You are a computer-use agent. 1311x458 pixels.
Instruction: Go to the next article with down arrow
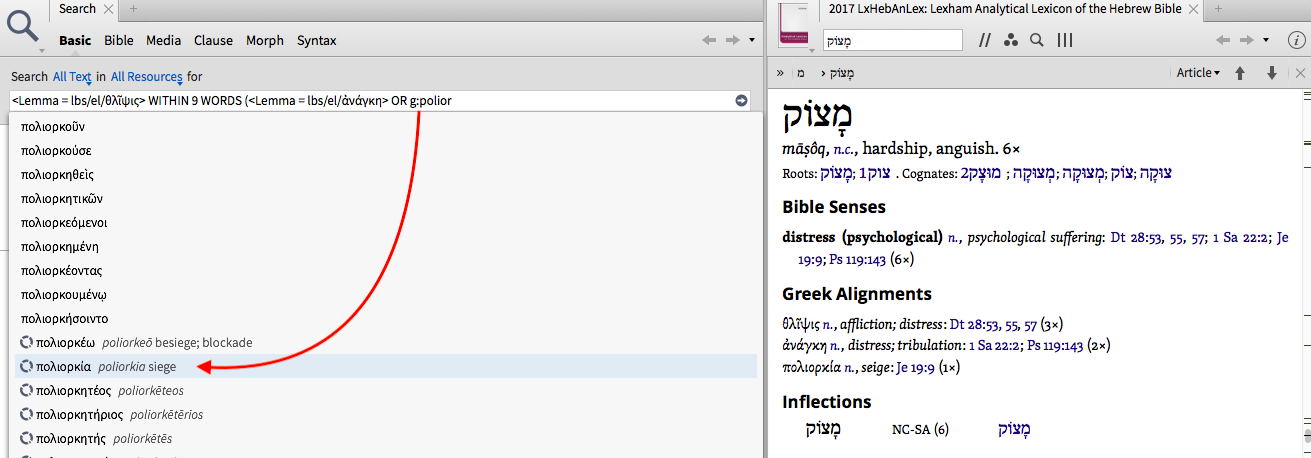click(x=1272, y=73)
